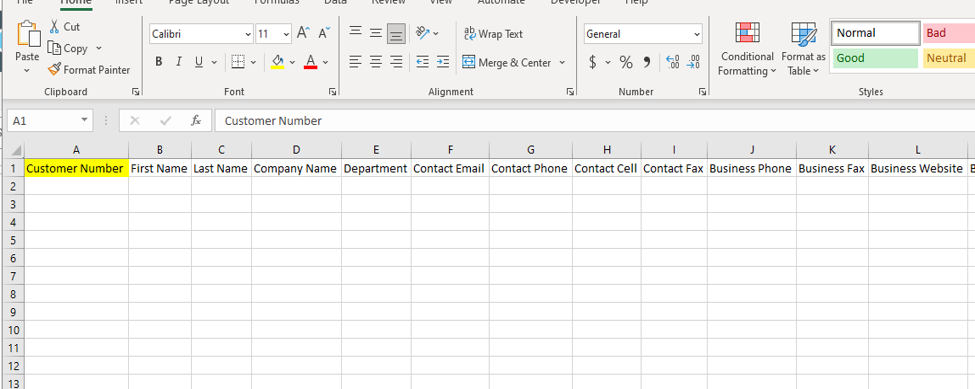Viewport: 975px width, 389px height.
Task: Open border style dropdown arrow
Action: [x=254, y=62]
